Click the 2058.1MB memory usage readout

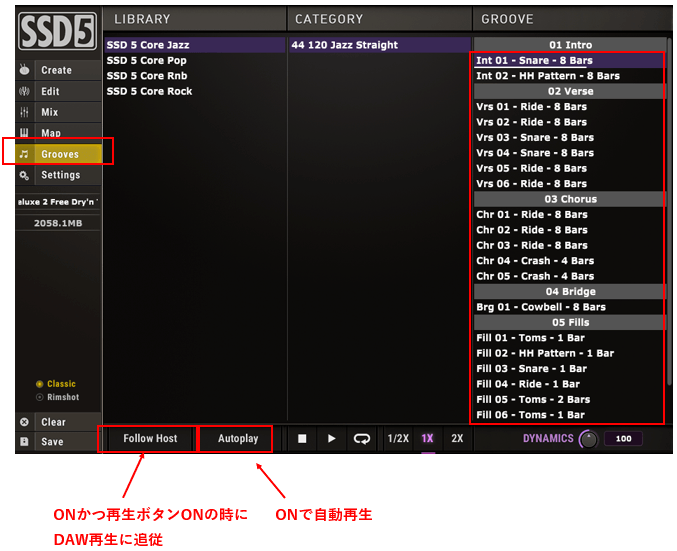(58, 223)
